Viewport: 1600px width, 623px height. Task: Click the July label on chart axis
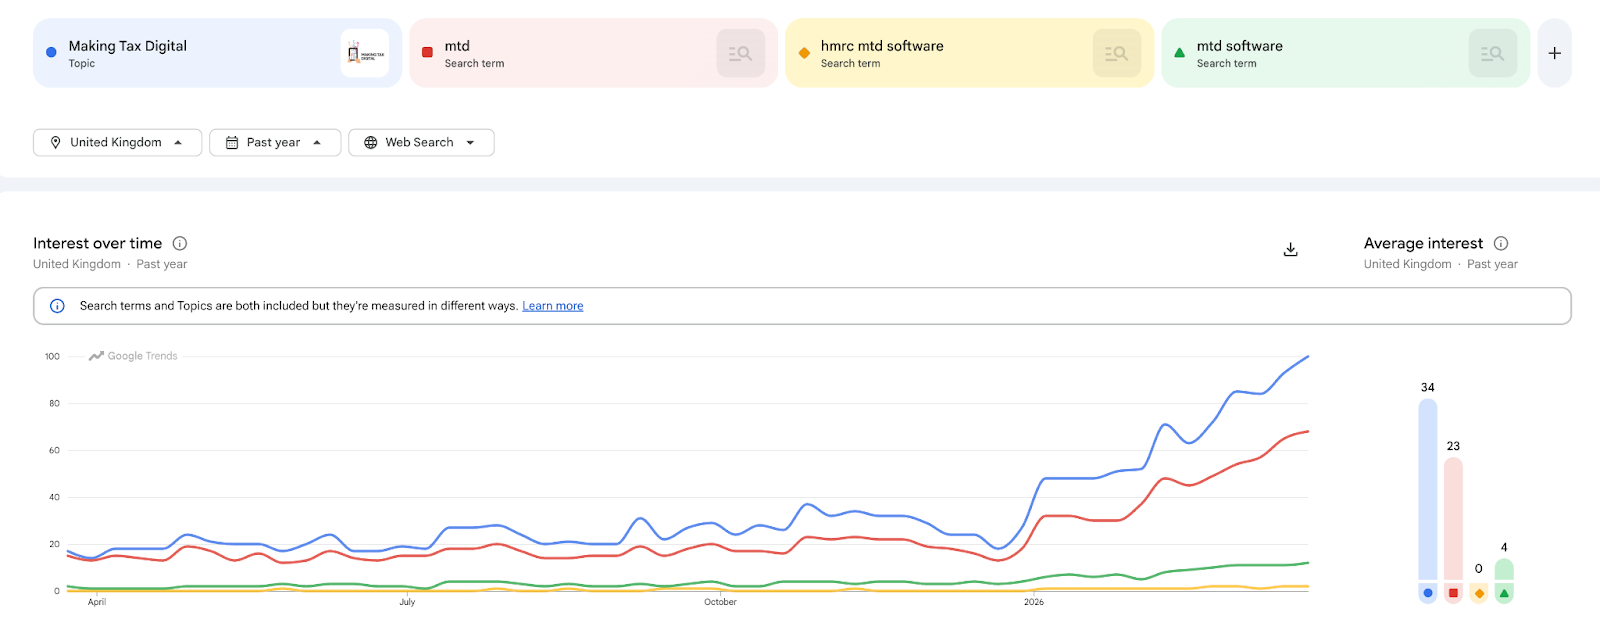pyautogui.click(x=407, y=602)
